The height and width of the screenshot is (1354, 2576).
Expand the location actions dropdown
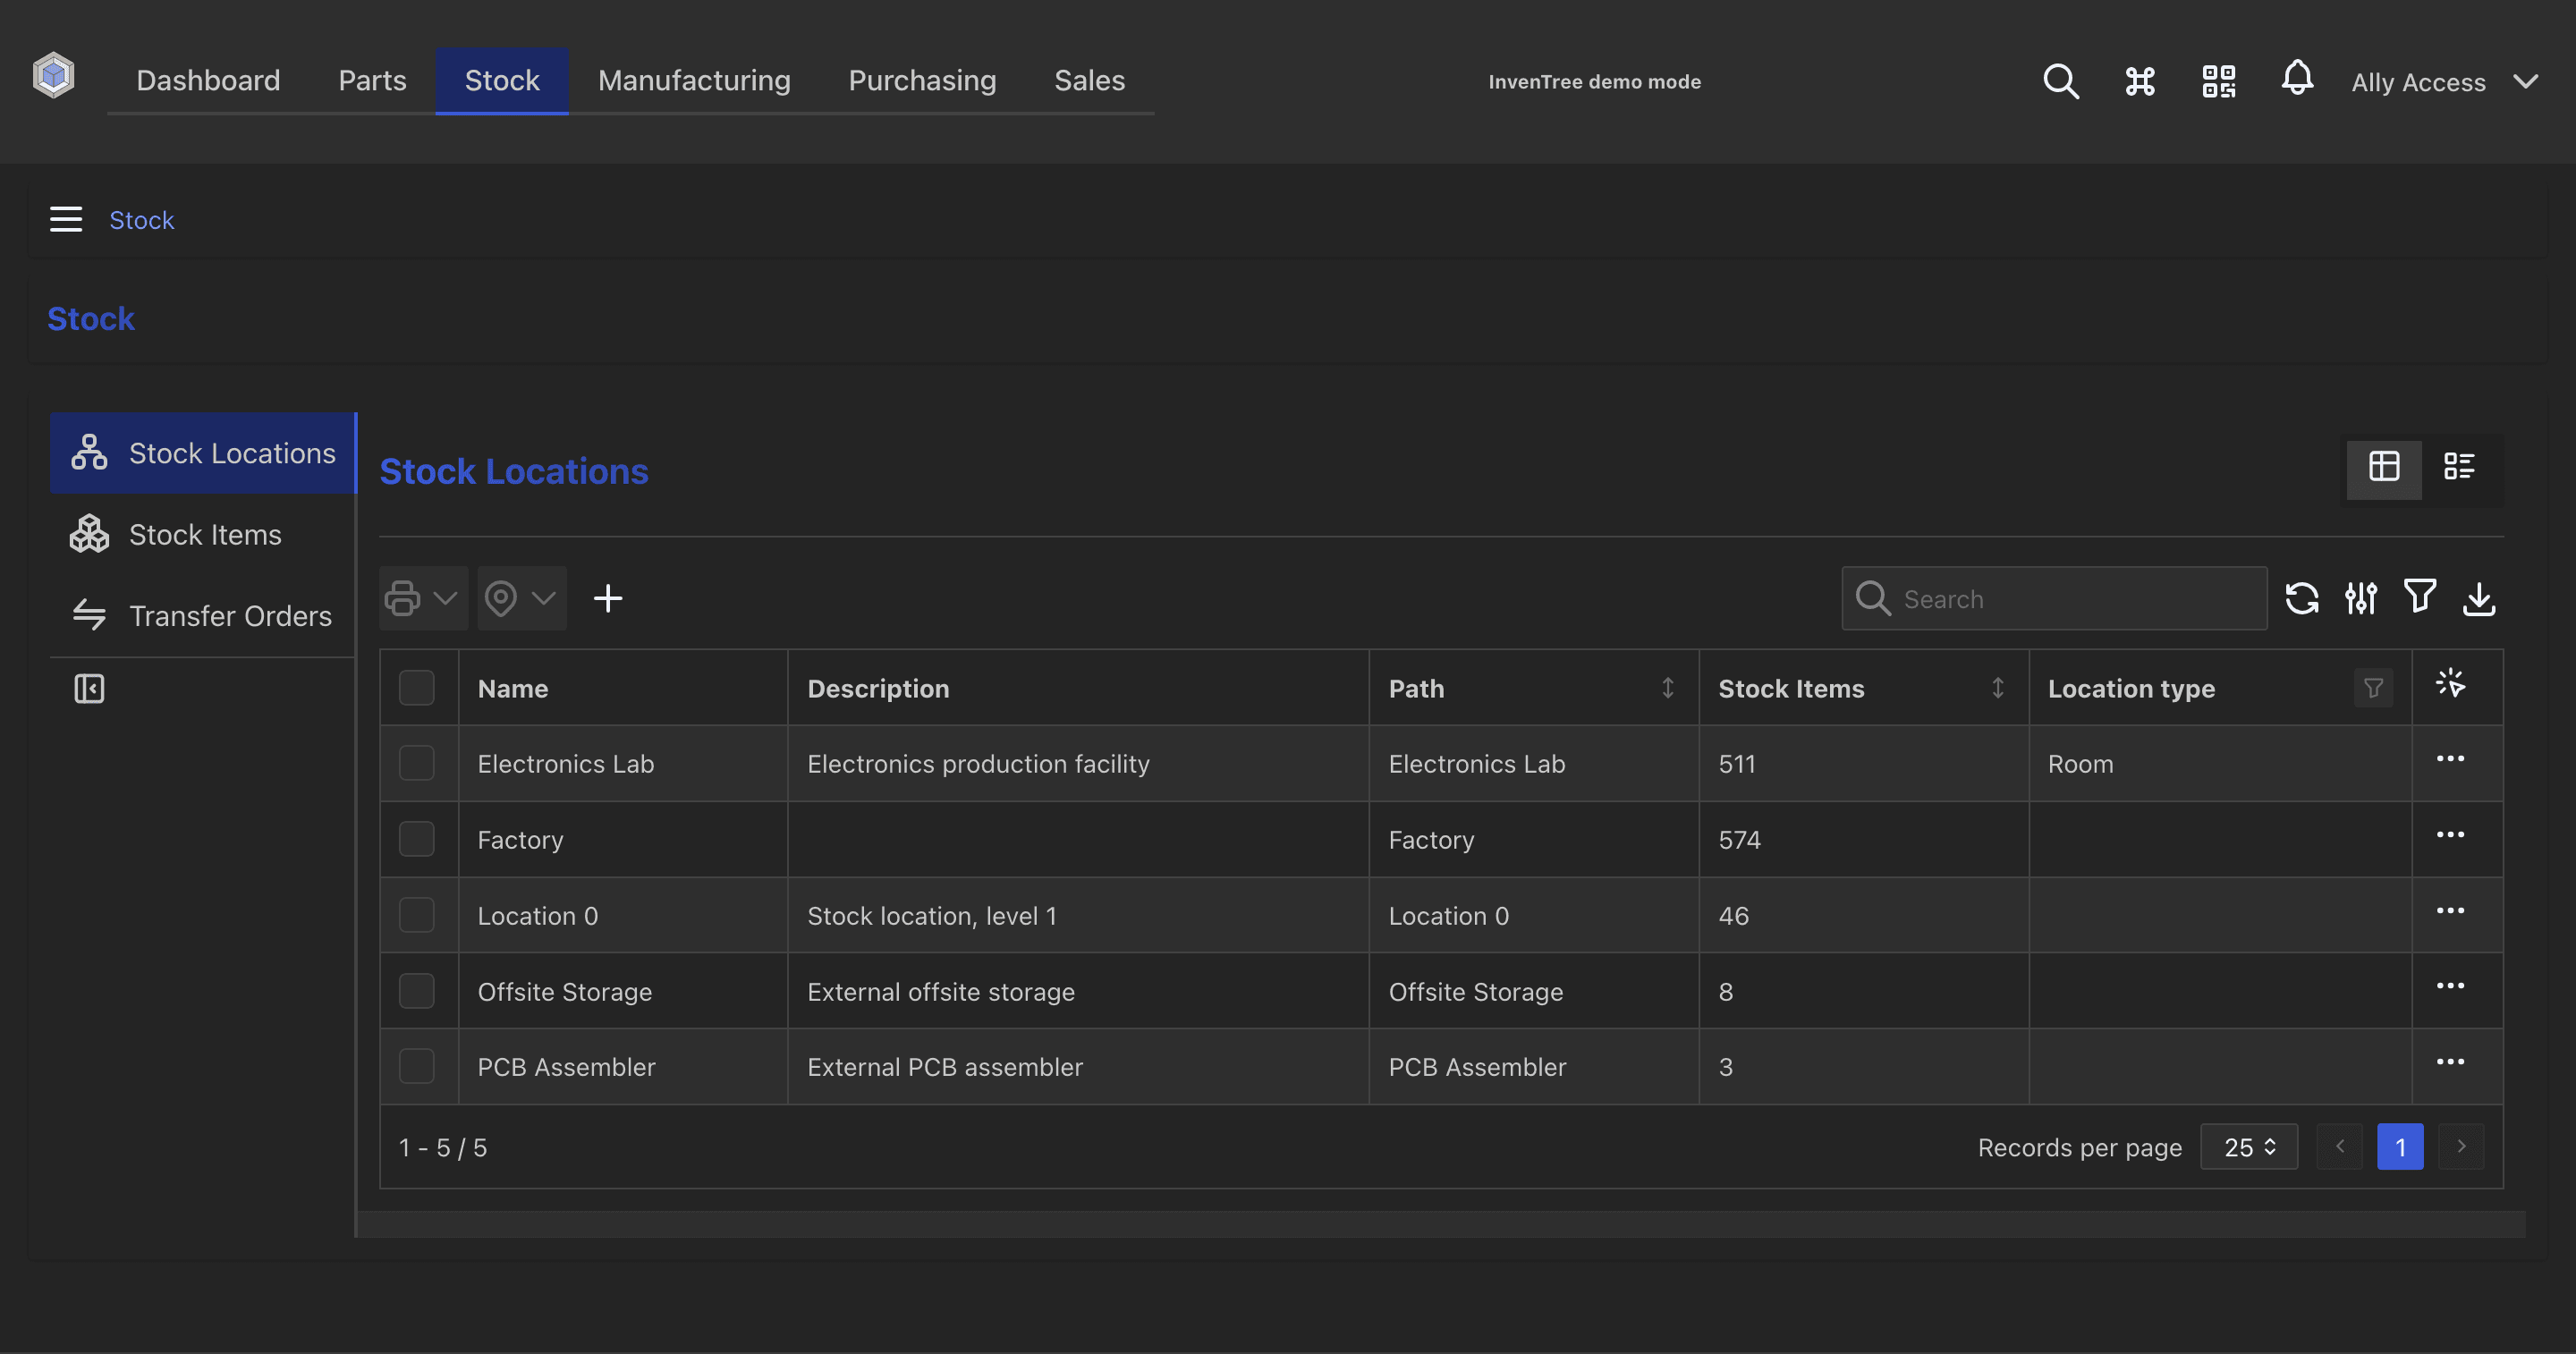pyautogui.click(x=522, y=598)
